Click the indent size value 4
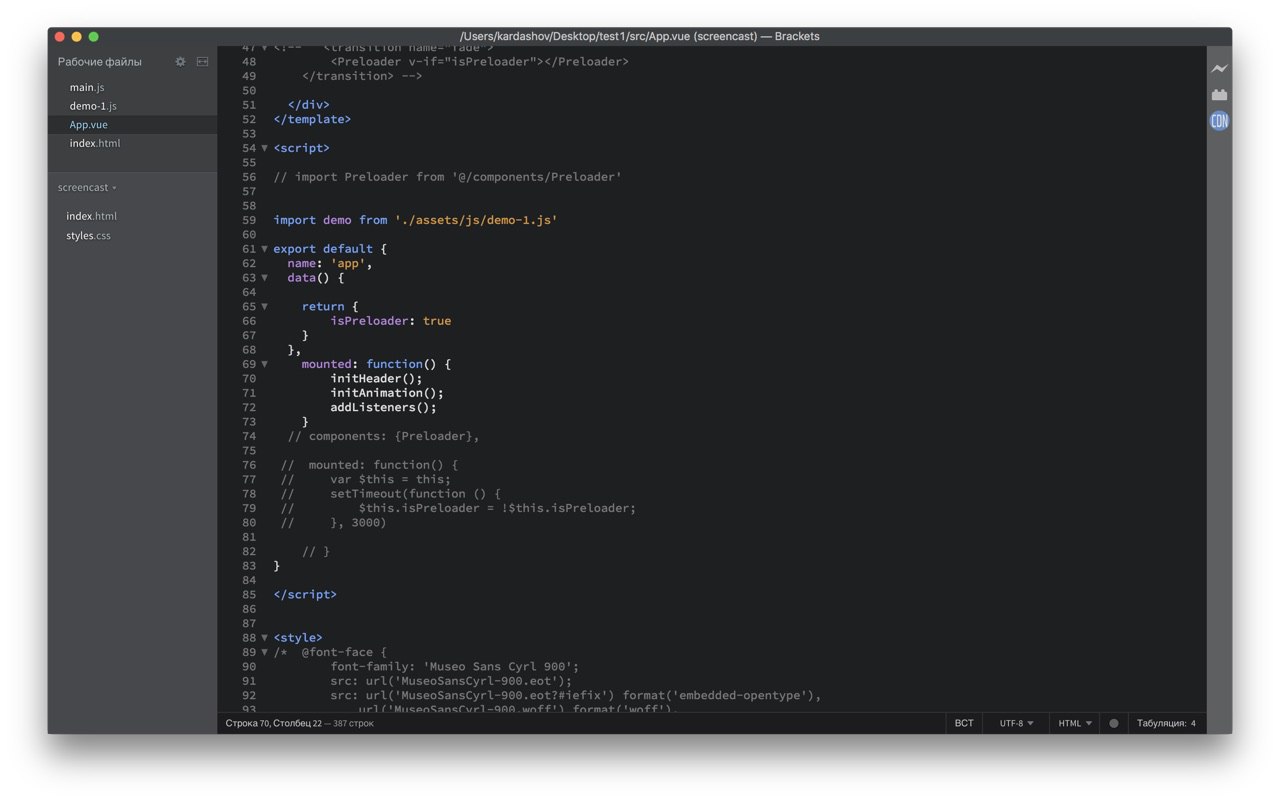This screenshot has width=1280, height=802. tap(1193, 723)
